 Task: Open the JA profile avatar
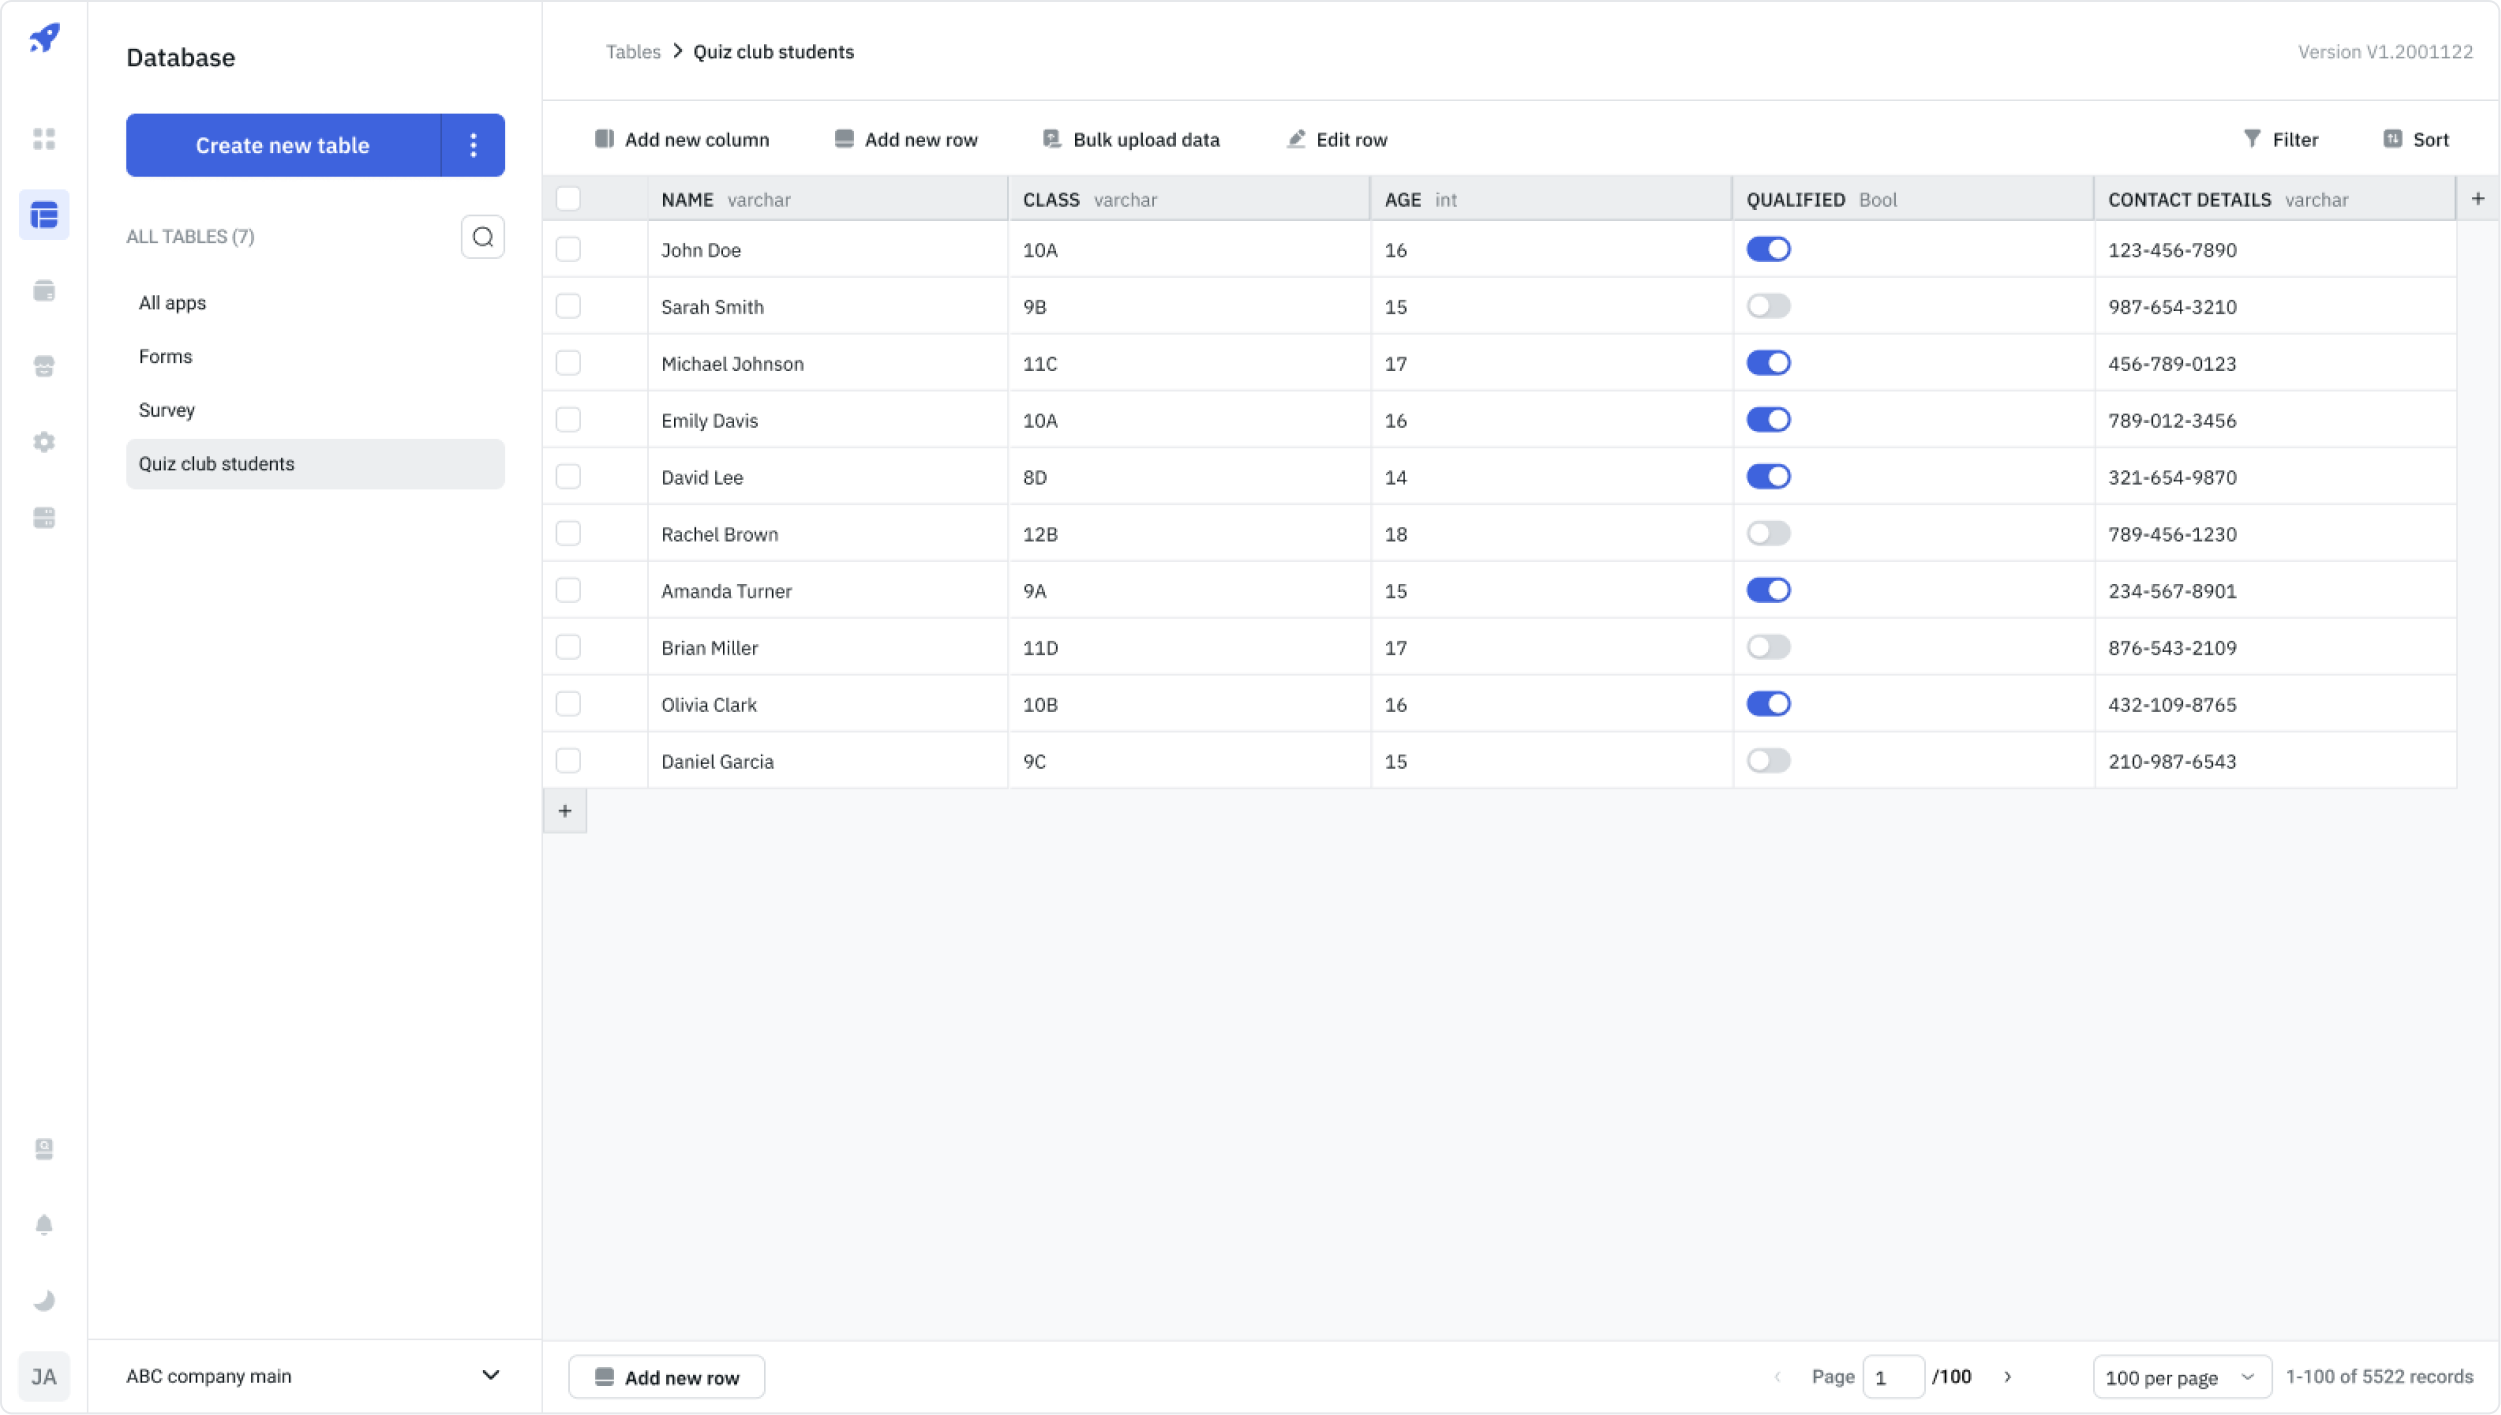tap(44, 1376)
